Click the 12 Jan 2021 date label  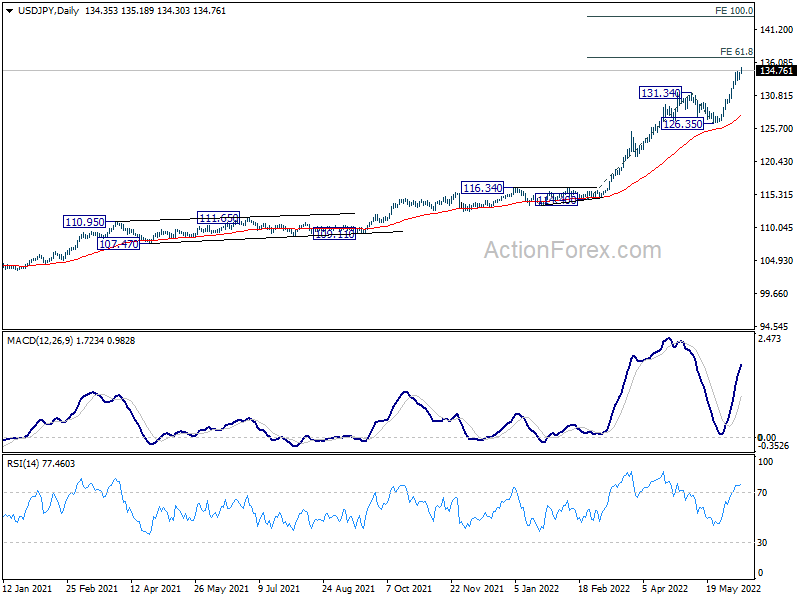pyautogui.click(x=28, y=590)
